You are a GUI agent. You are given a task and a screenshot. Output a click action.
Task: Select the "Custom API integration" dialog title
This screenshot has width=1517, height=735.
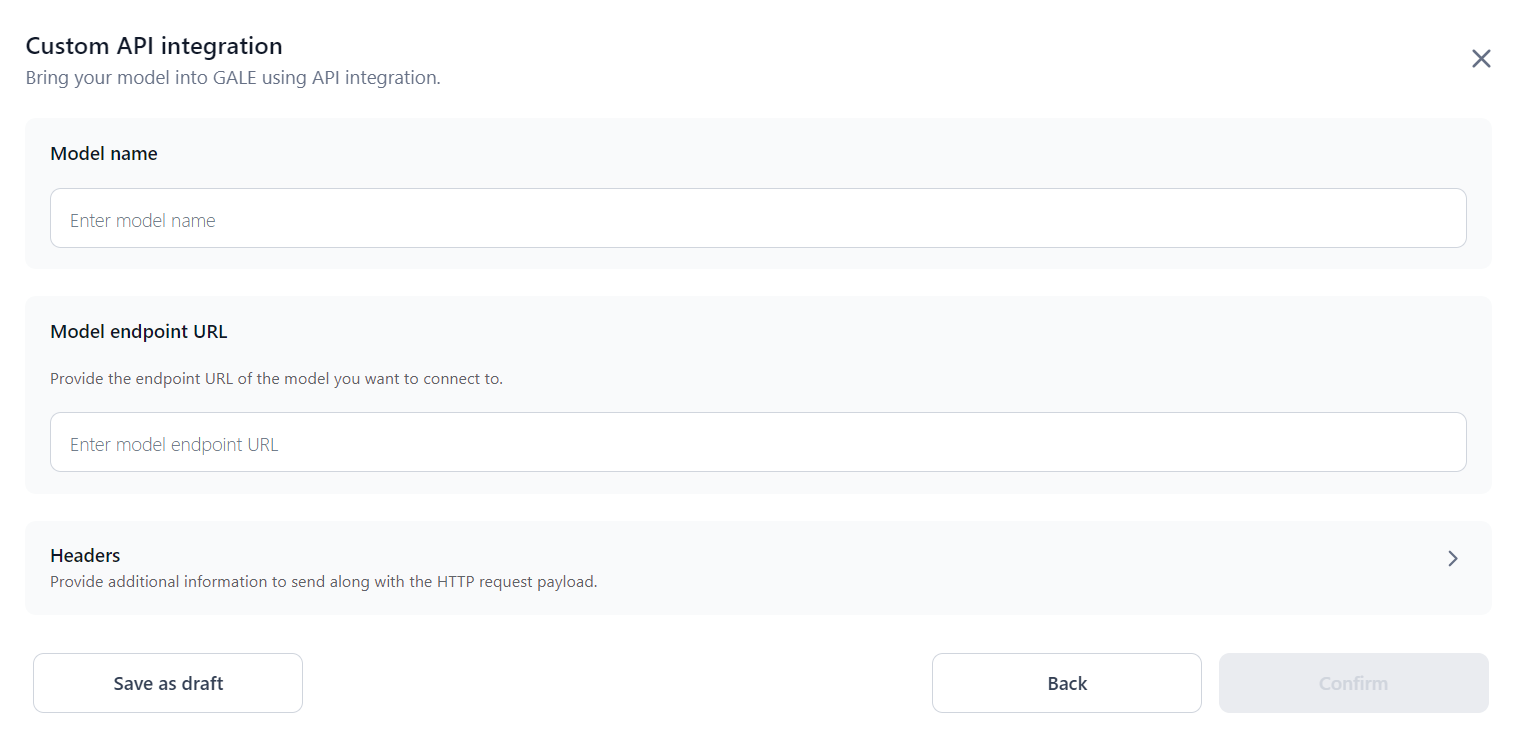pyautogui.click(x=154, y=46)
